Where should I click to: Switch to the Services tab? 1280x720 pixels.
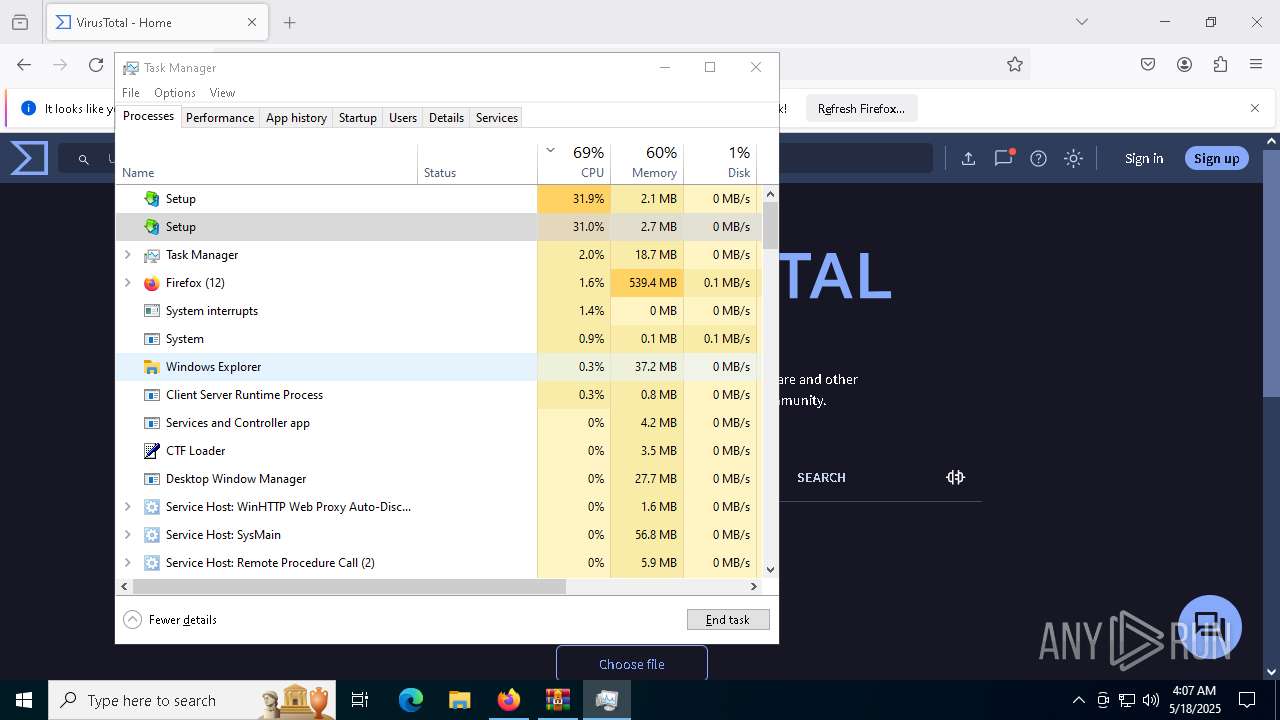(497, 118)
